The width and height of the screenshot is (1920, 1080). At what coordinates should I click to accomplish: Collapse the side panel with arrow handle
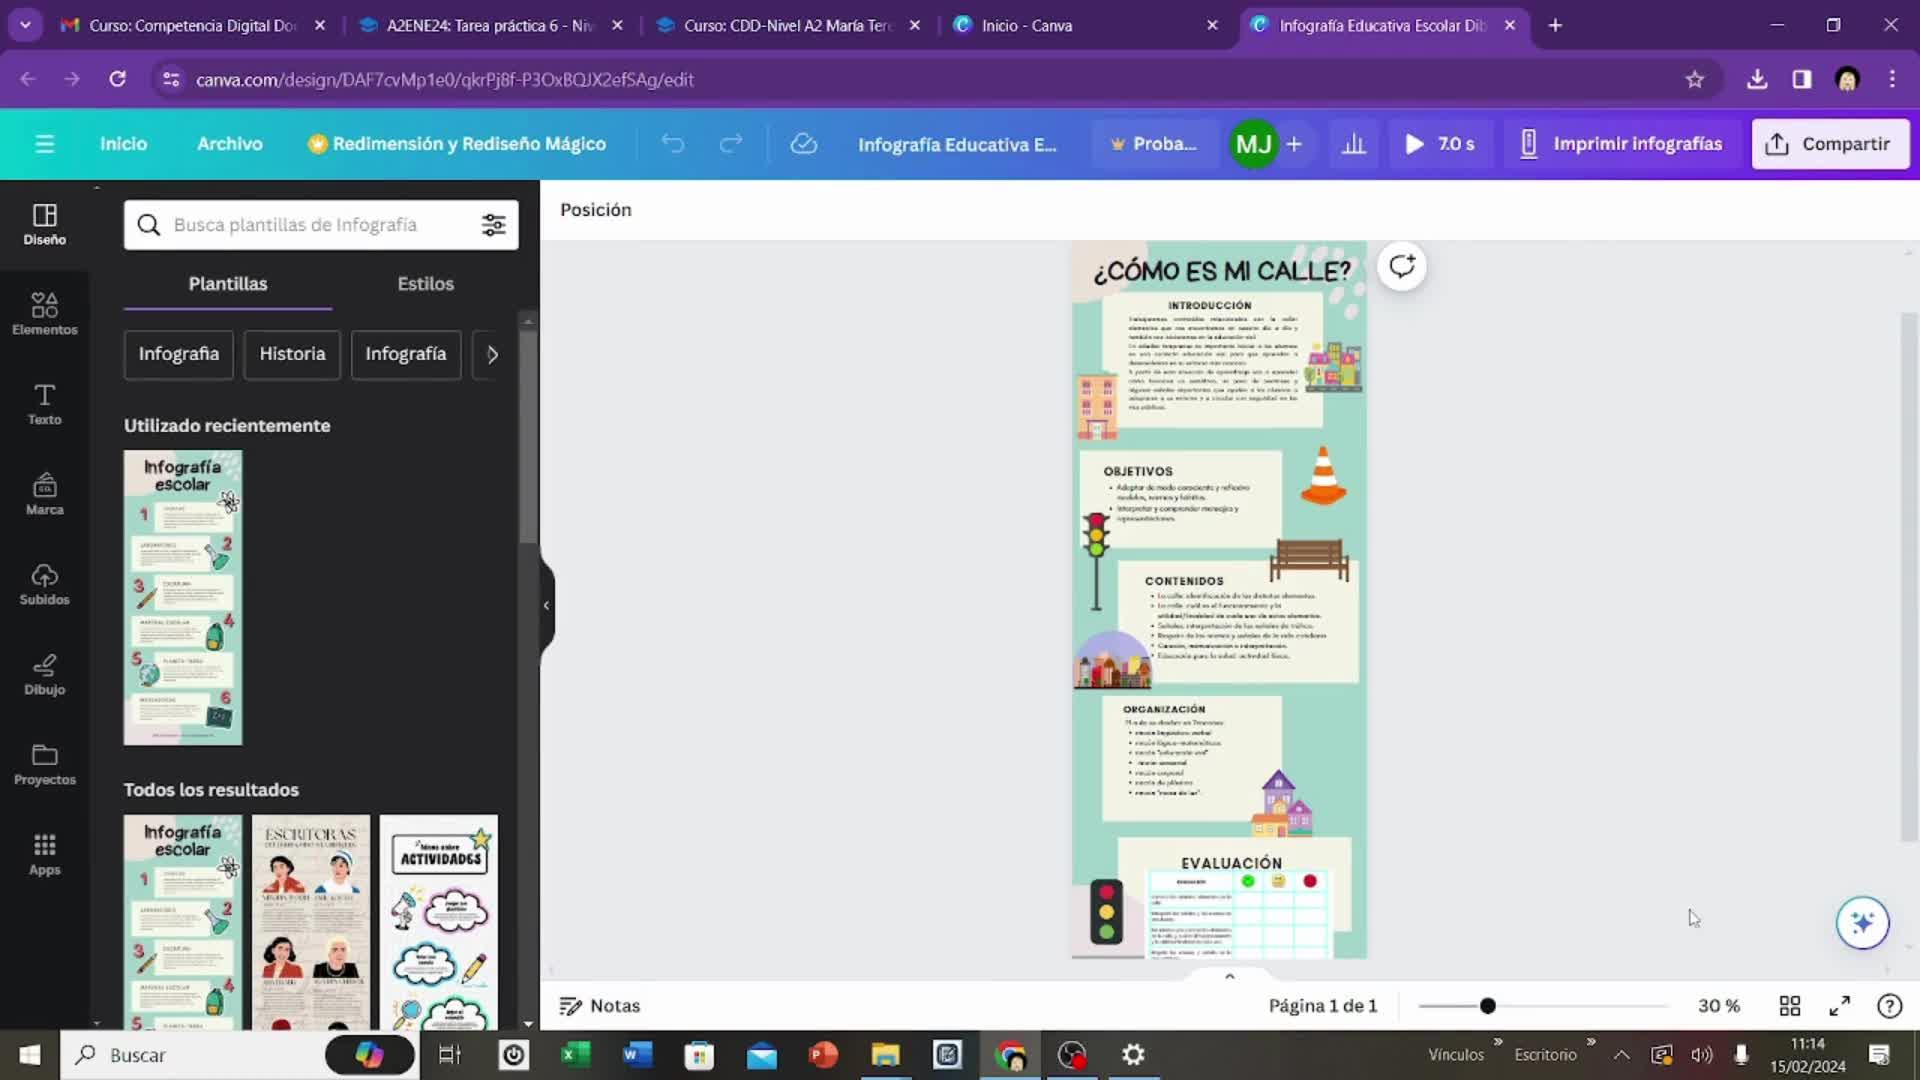point(546,605)
